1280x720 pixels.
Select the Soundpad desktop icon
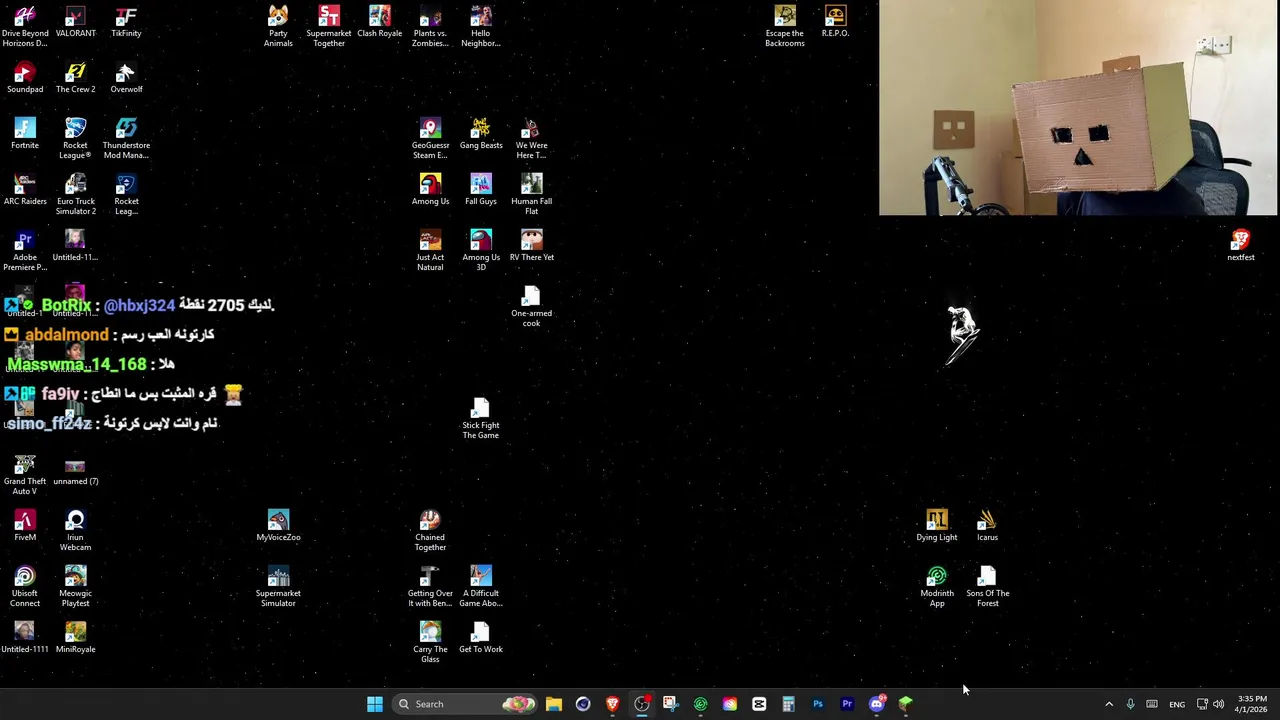(x=25, y=78)
